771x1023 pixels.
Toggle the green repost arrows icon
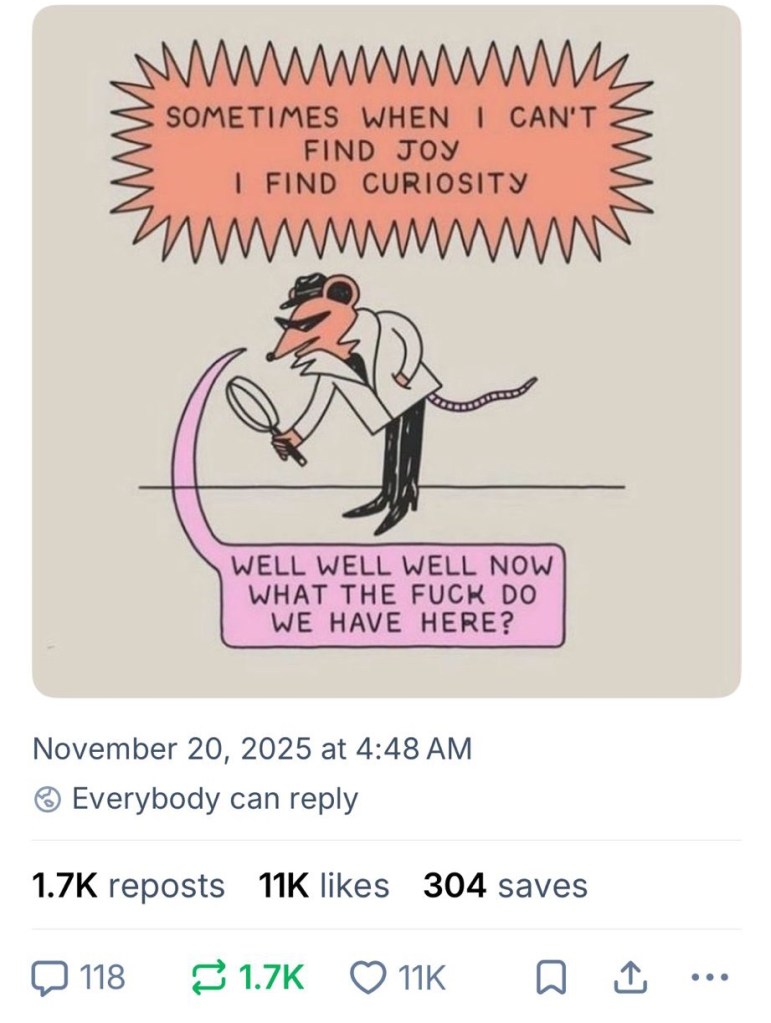207,976
